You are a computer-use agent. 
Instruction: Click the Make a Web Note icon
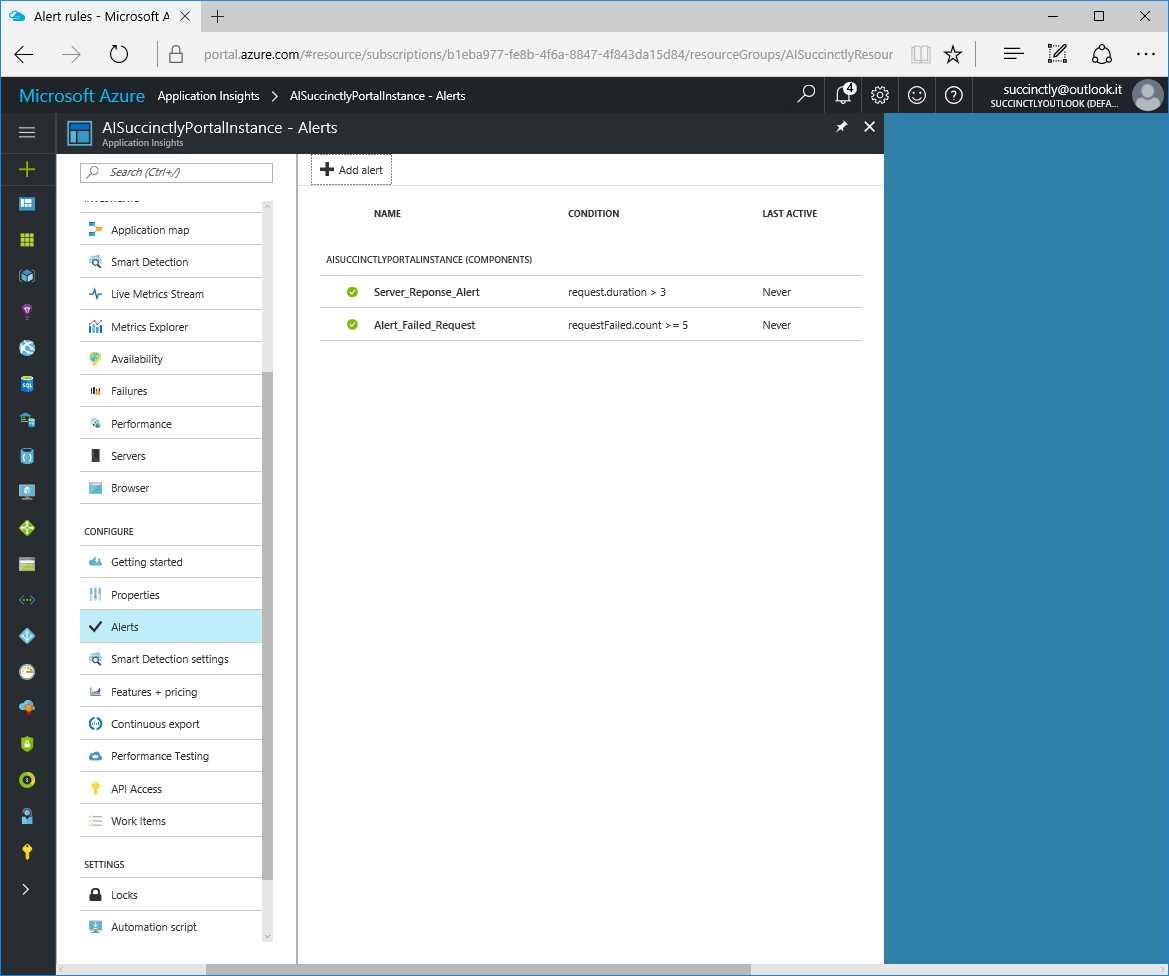1057,54
